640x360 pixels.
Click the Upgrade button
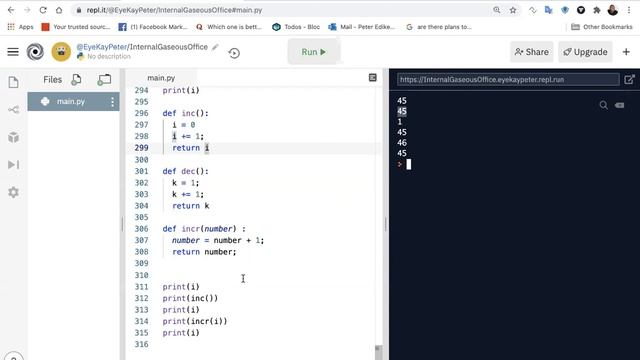(x=585, y=52)
